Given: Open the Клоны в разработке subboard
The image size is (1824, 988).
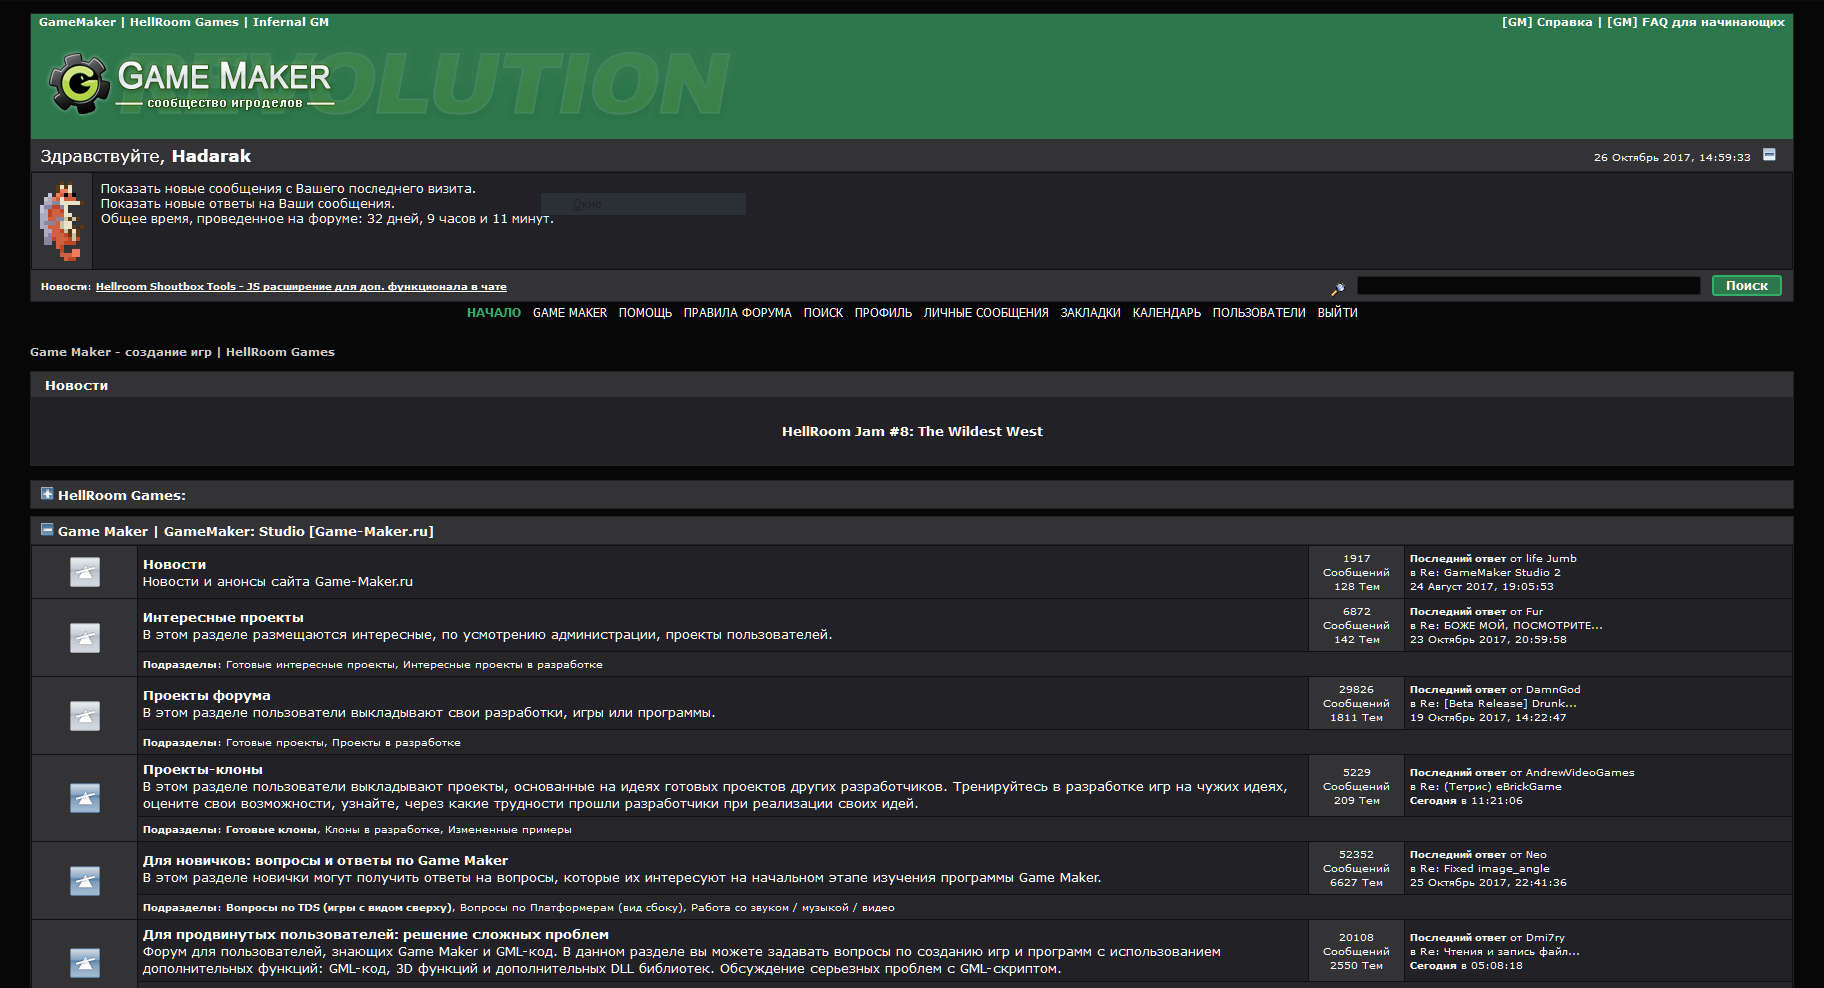Looking at the screenshot, I should pyautogui.click(x=382, y=830).
